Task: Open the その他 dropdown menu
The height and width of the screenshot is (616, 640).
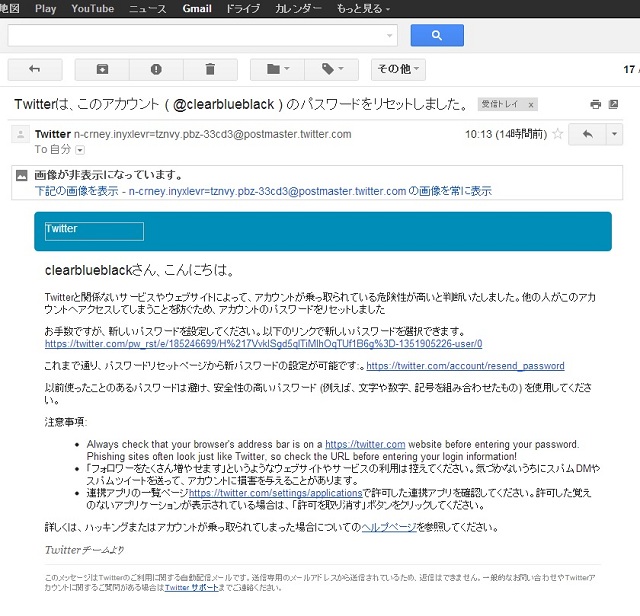Action: click(398, 69)
